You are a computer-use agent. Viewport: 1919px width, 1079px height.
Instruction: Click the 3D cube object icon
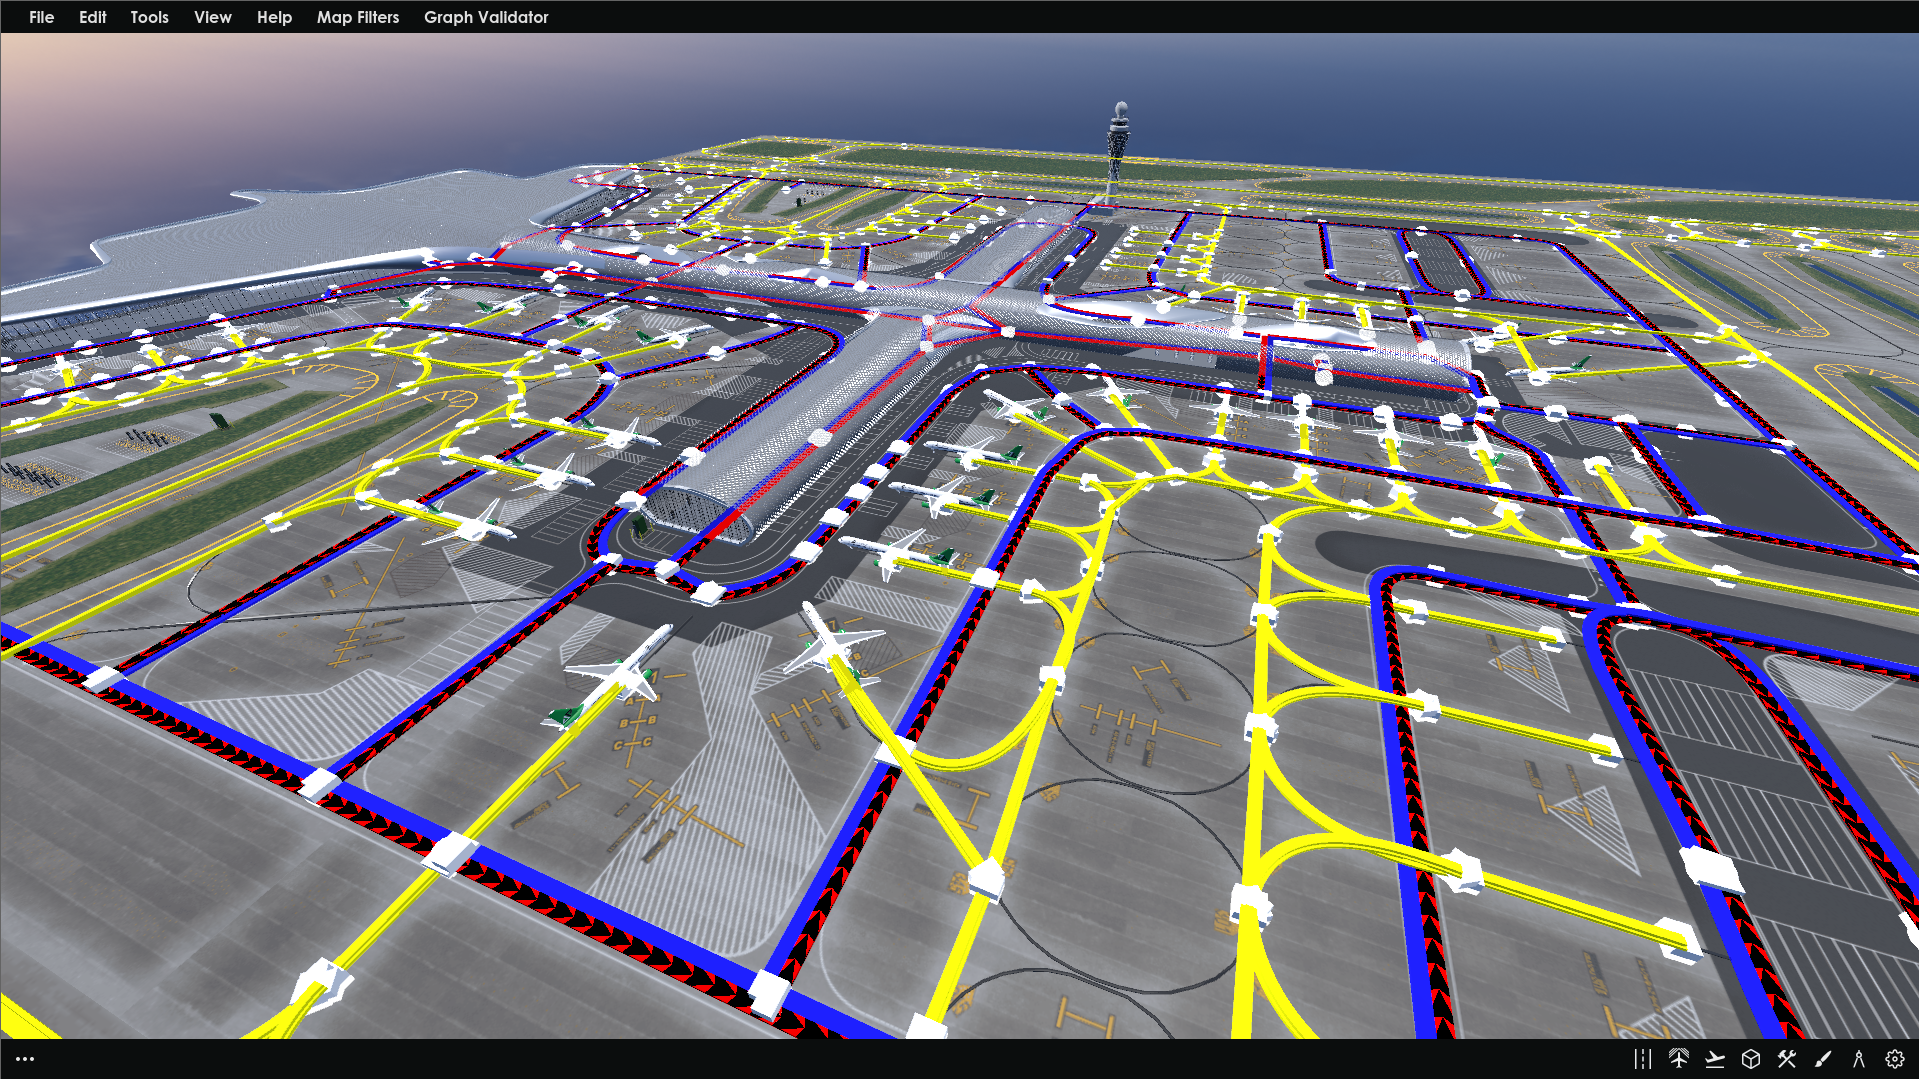tap(1751, 1059)
